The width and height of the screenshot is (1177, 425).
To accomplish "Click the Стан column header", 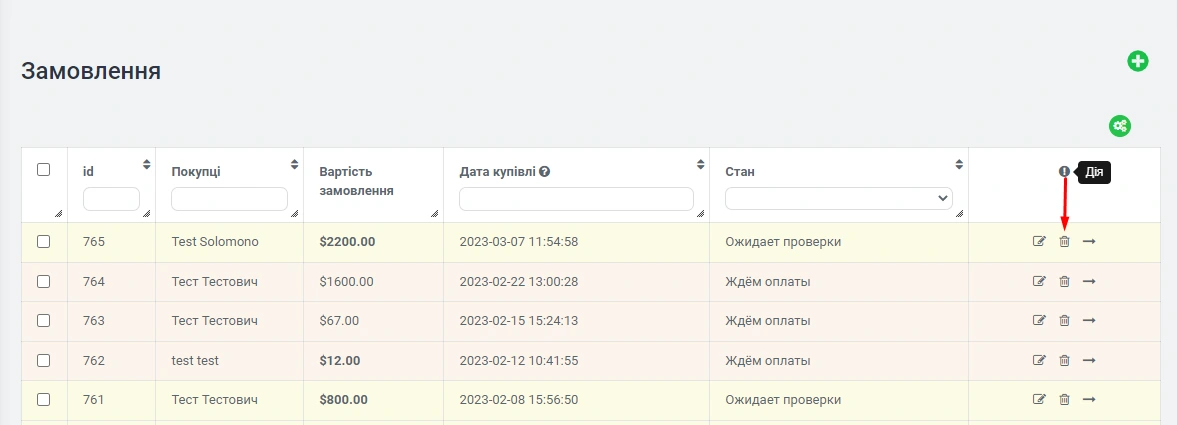I will [740, 172].
